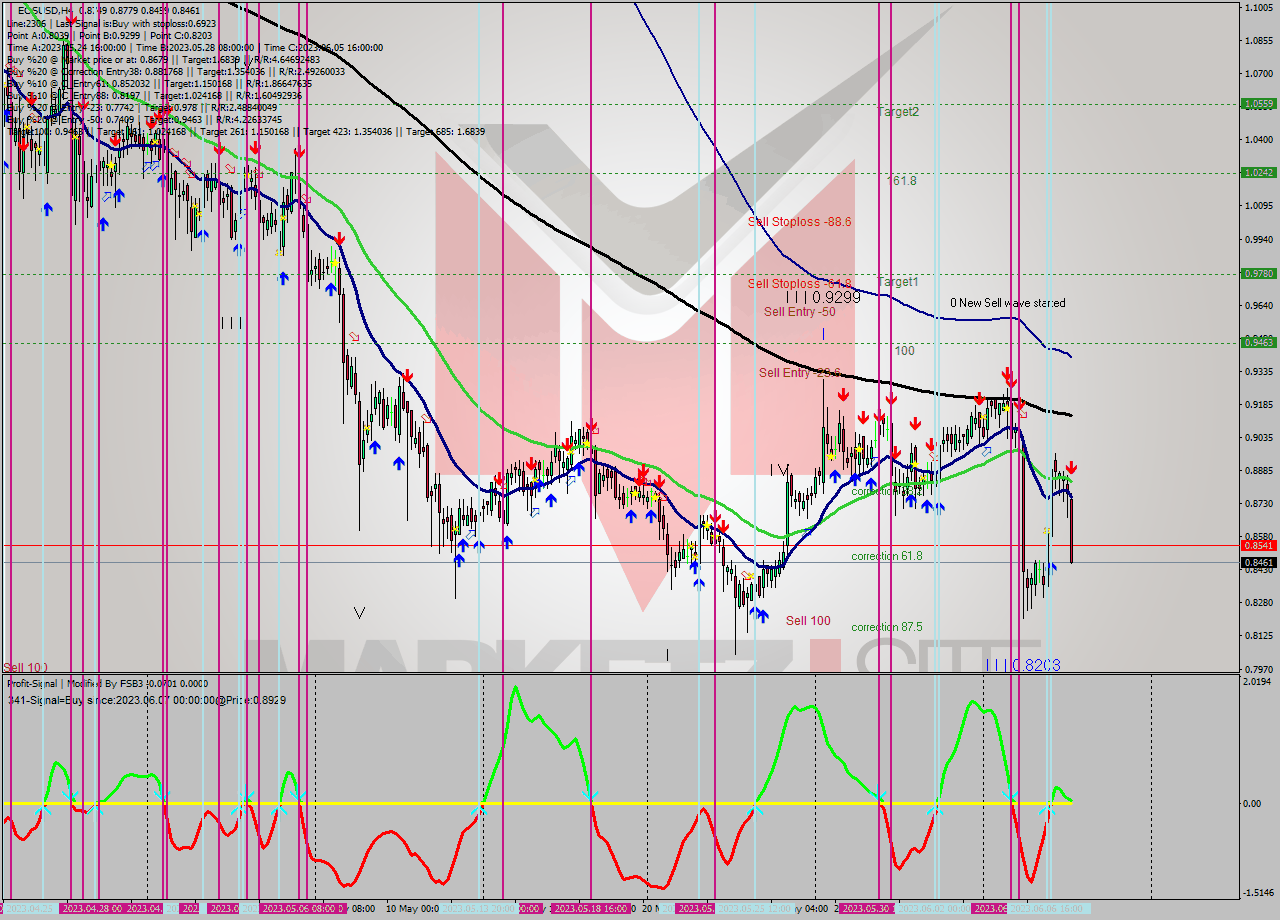Click the green 0.9463 price tag on axis
Screen dimensions: 1280x920
[1257, 342]
